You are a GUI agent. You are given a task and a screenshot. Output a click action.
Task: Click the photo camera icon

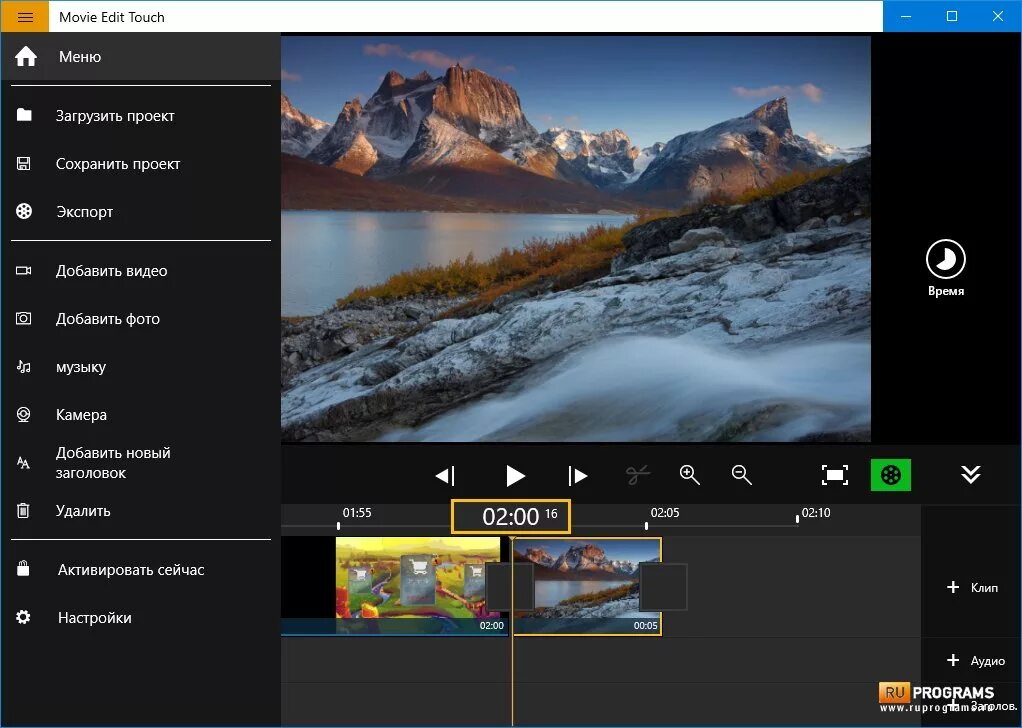23,318
